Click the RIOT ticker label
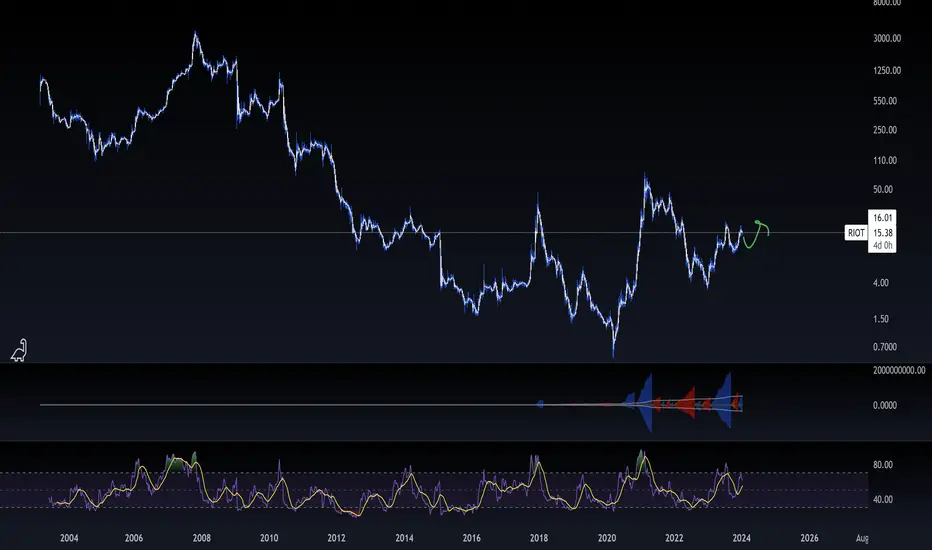Viewport: 932px width, 550px height. click(x=856, y=232)
